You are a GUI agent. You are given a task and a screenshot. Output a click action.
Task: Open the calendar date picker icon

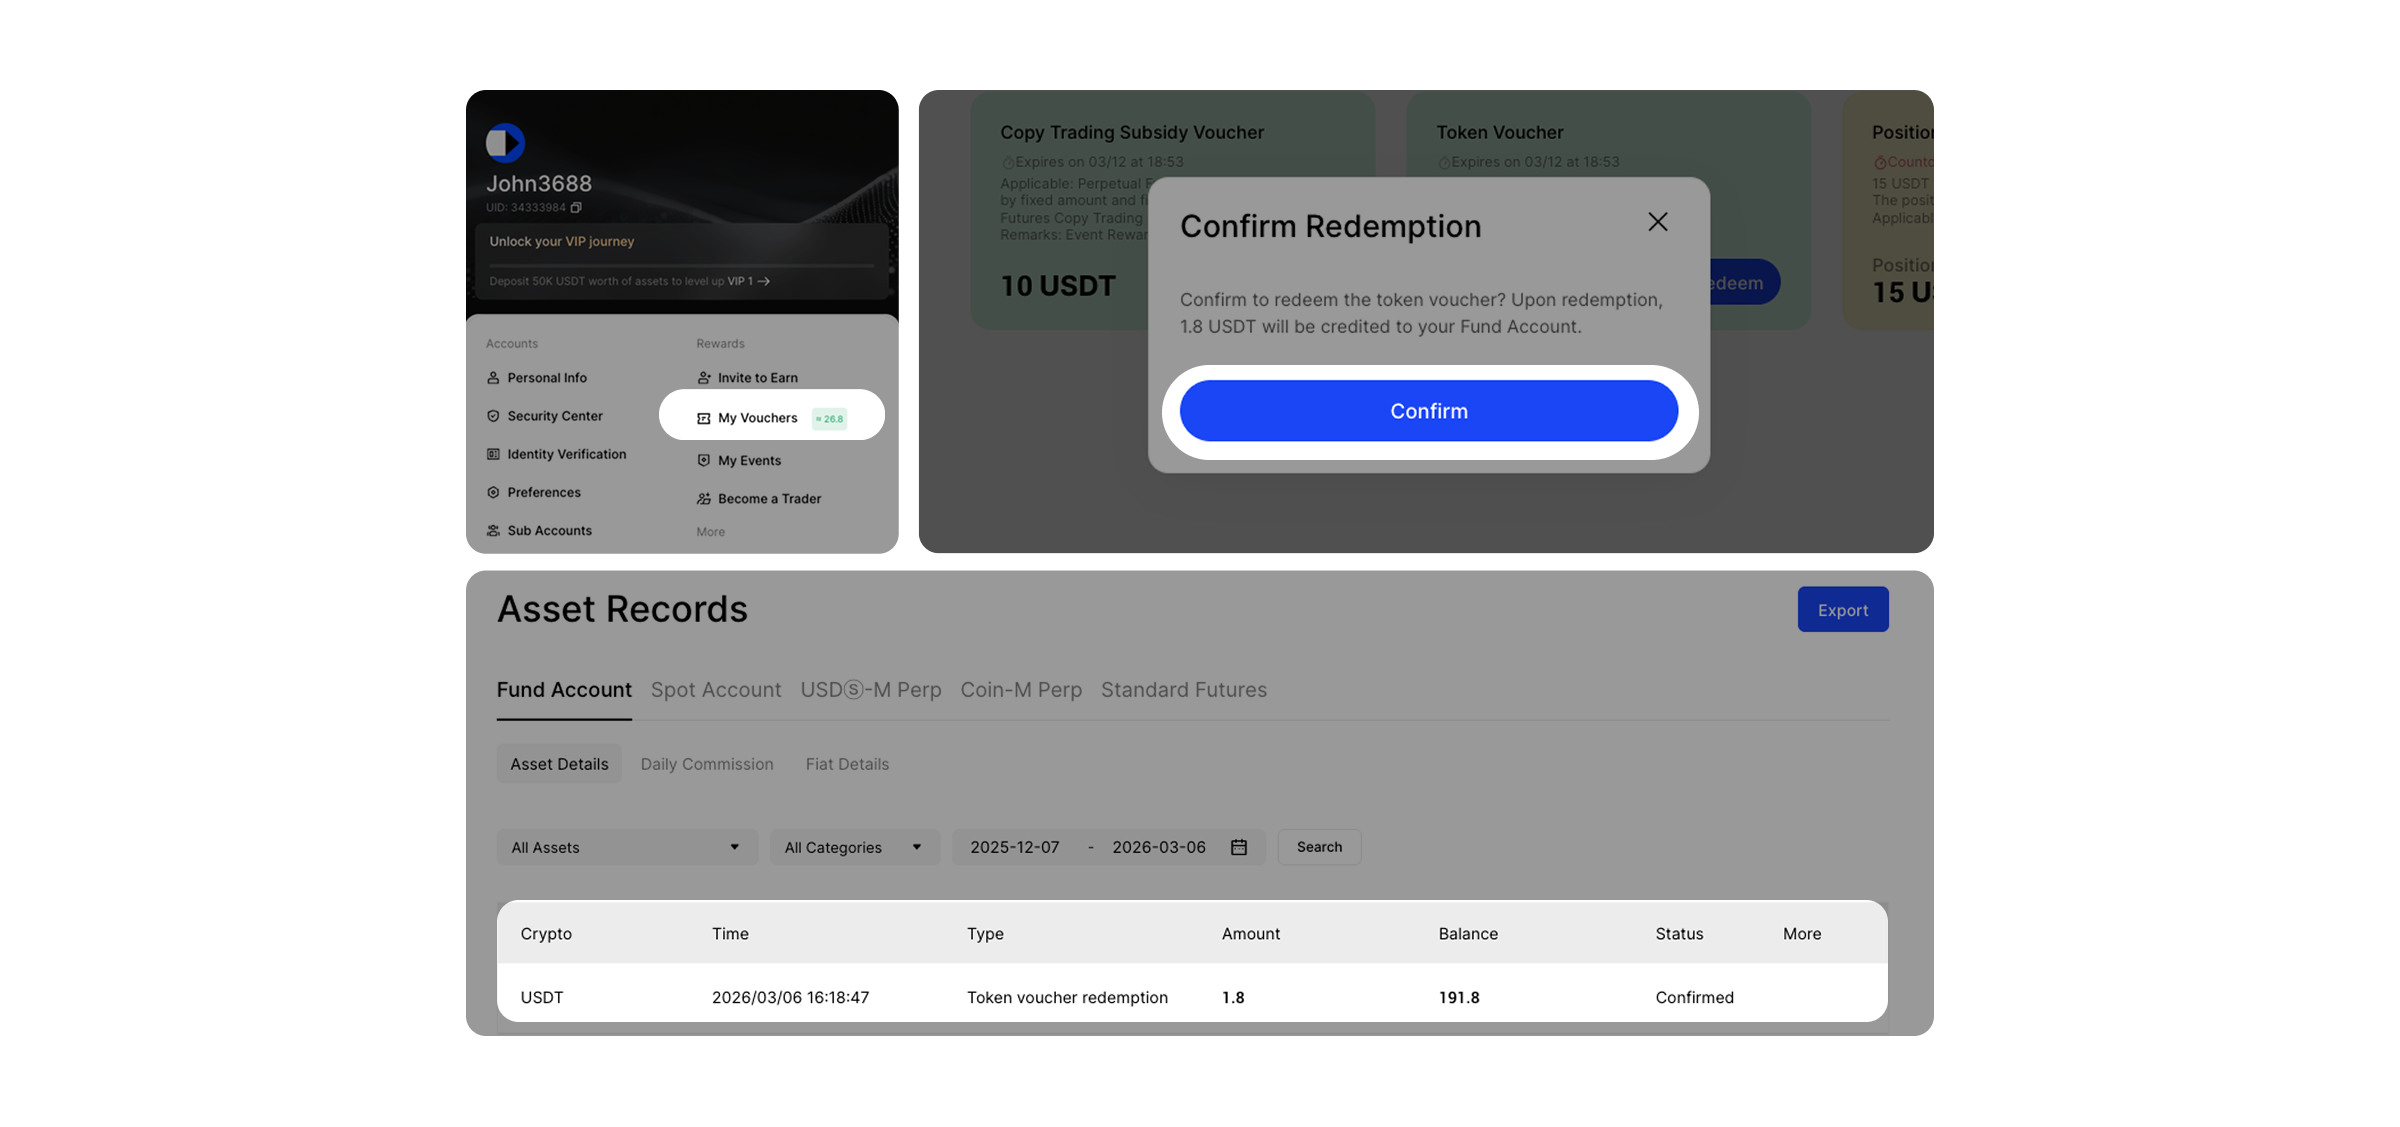pos(1239,847)
